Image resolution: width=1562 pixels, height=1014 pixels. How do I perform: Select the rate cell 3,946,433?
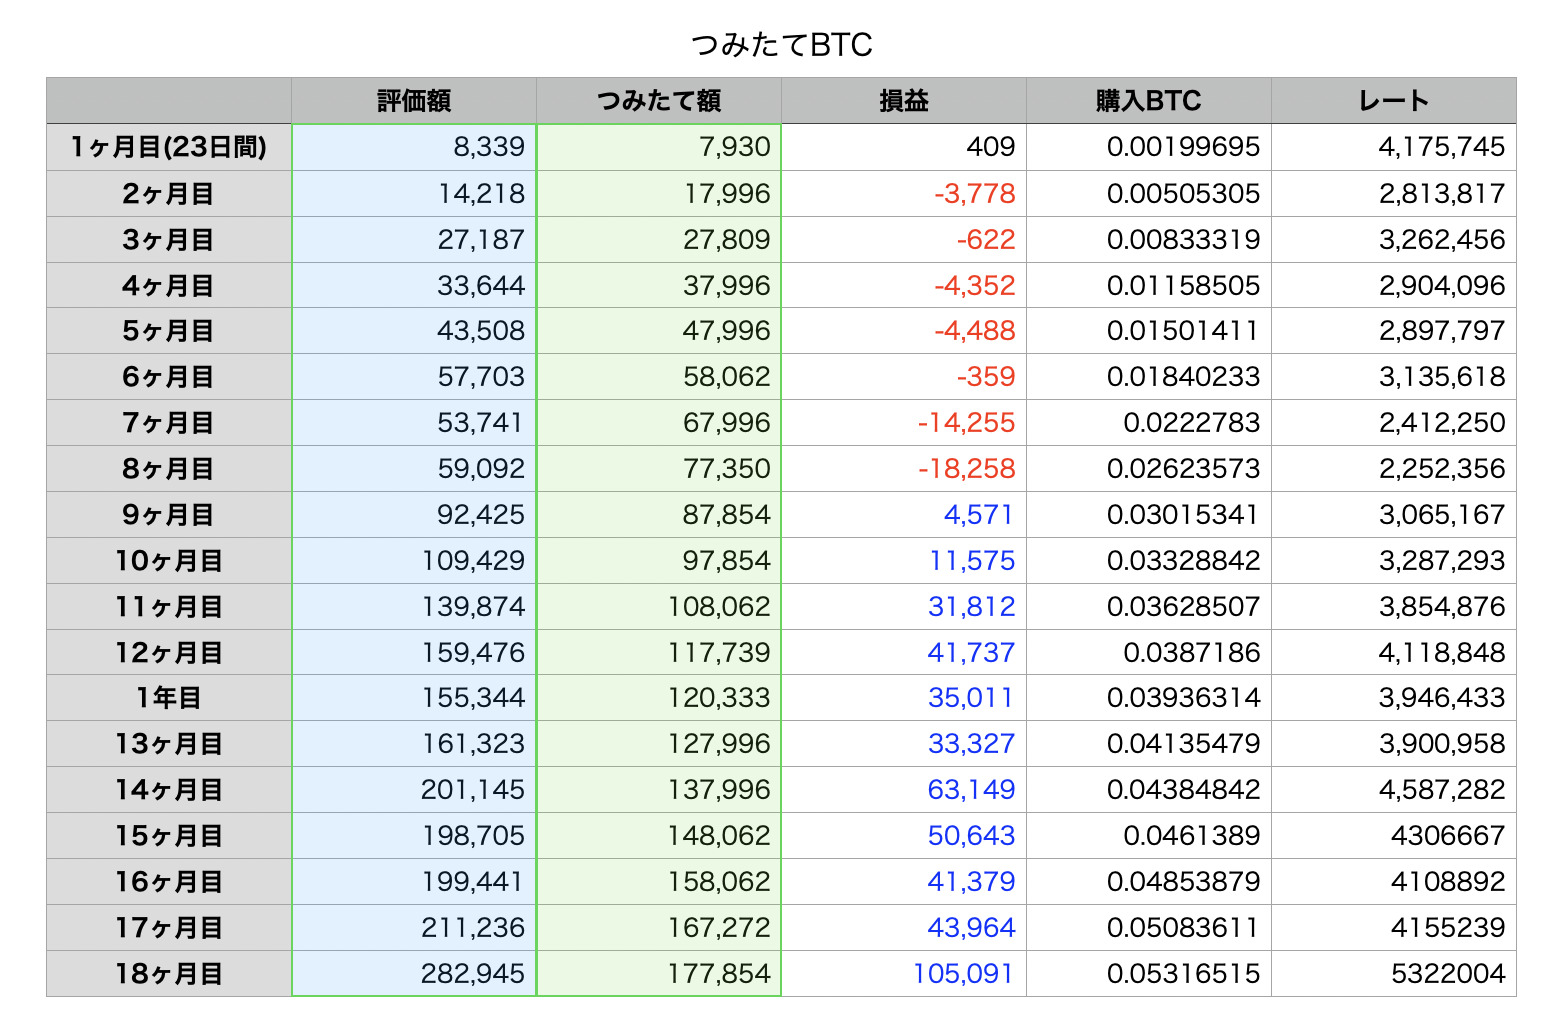point(1394,697)
